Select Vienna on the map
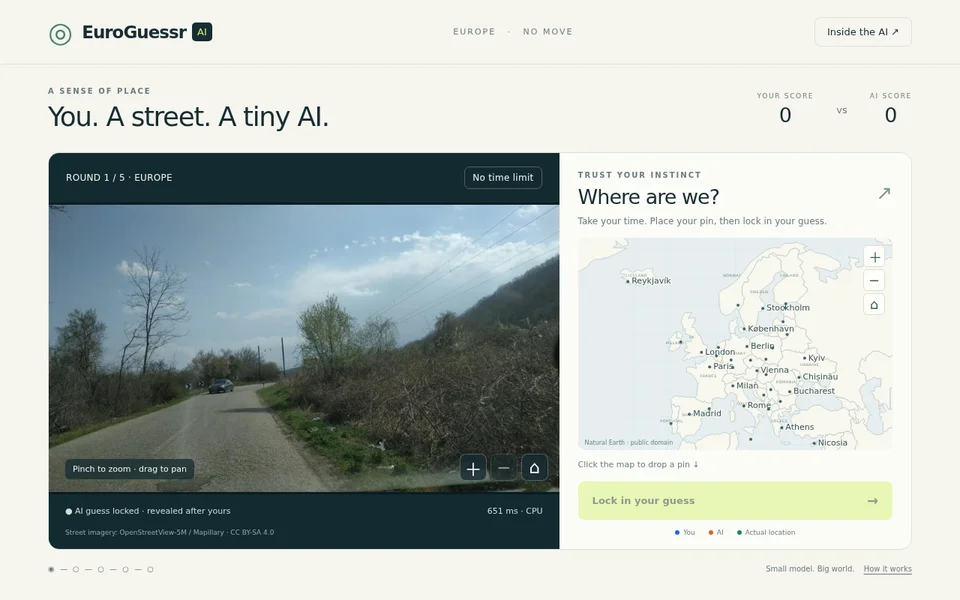The width and height of the screenshot is (960, 600). tap(757, 370)
